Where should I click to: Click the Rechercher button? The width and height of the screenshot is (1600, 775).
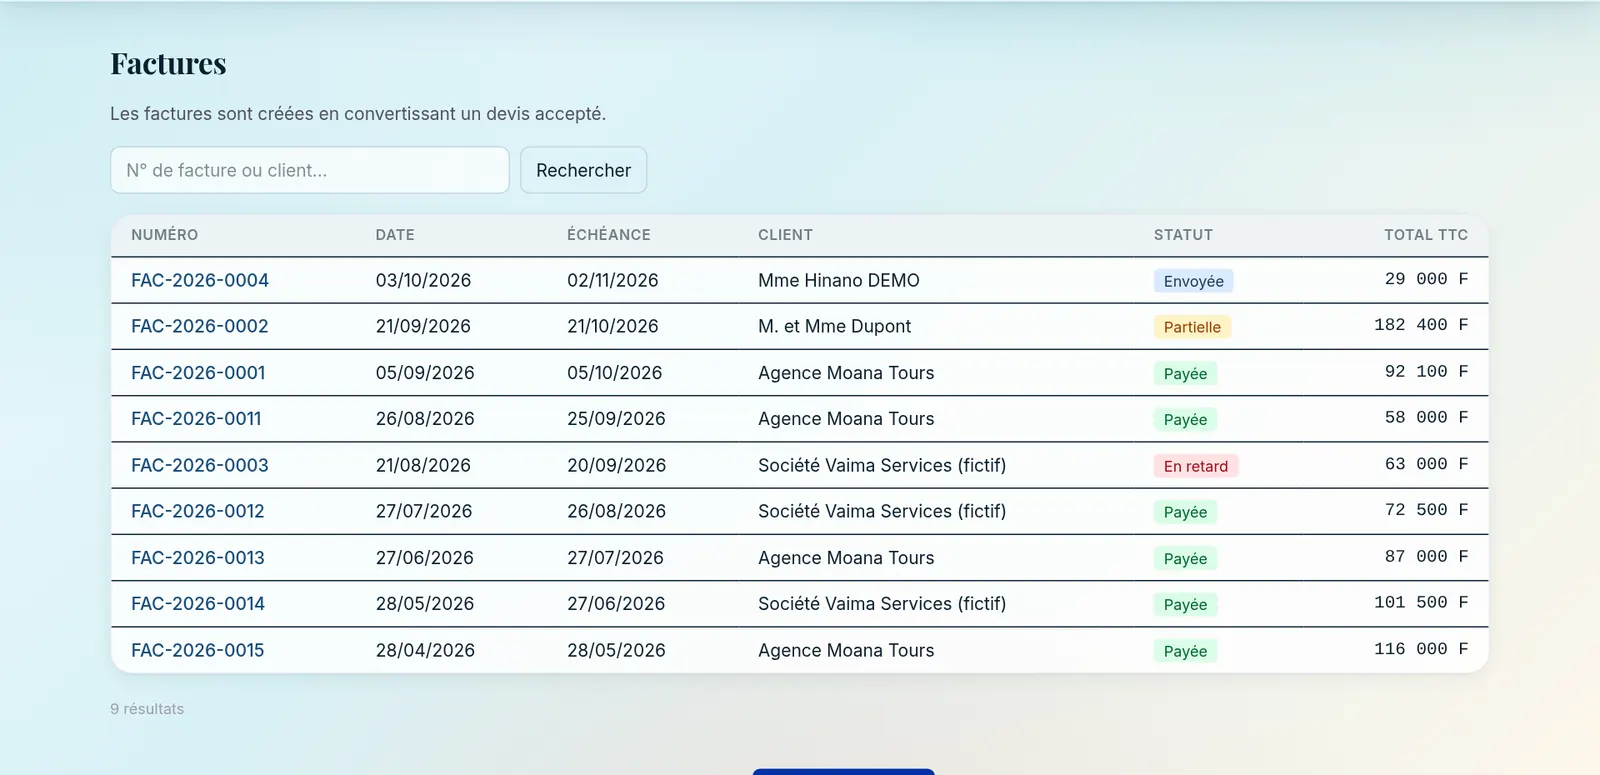pos(584,170)
